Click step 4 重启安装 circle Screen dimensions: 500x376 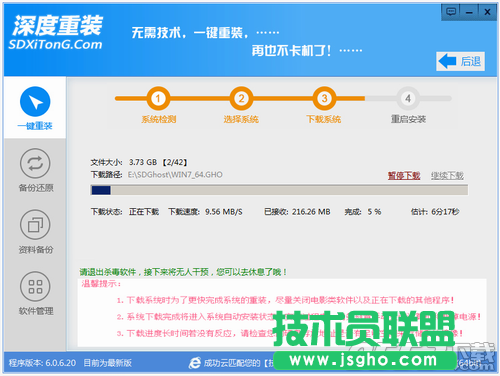point(408,98)
